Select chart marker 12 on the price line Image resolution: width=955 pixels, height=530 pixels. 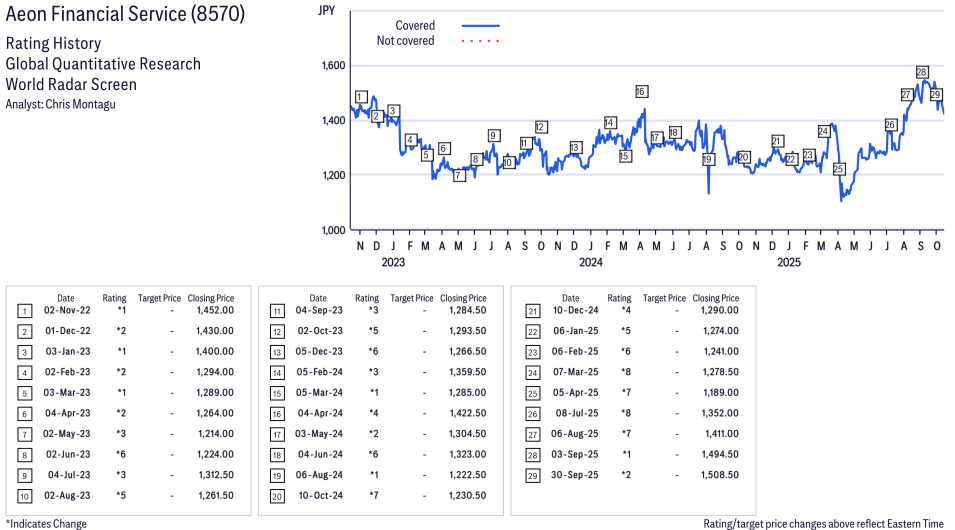[541, 127]
